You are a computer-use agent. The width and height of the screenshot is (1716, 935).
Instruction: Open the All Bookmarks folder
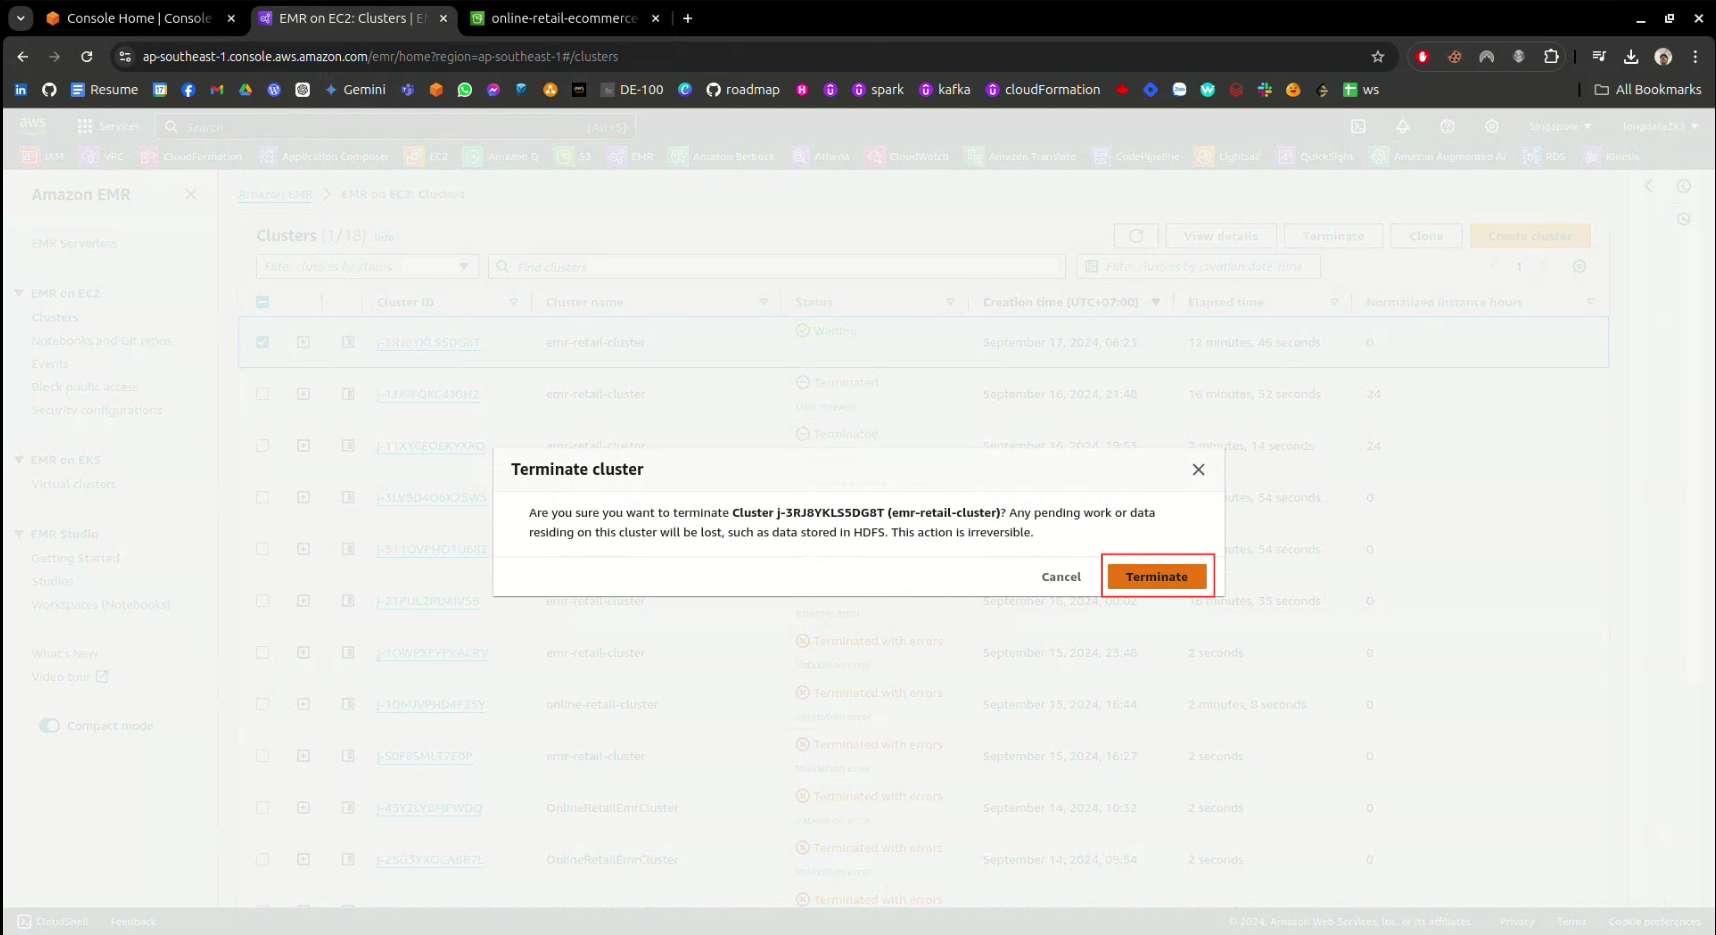1647,90
